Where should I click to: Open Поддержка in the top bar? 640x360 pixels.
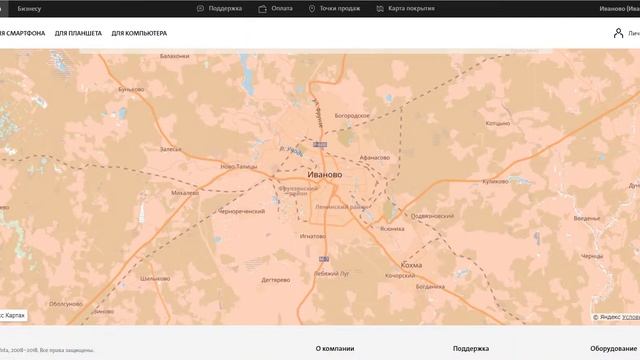pyautogui.click(x=225, y=9)
